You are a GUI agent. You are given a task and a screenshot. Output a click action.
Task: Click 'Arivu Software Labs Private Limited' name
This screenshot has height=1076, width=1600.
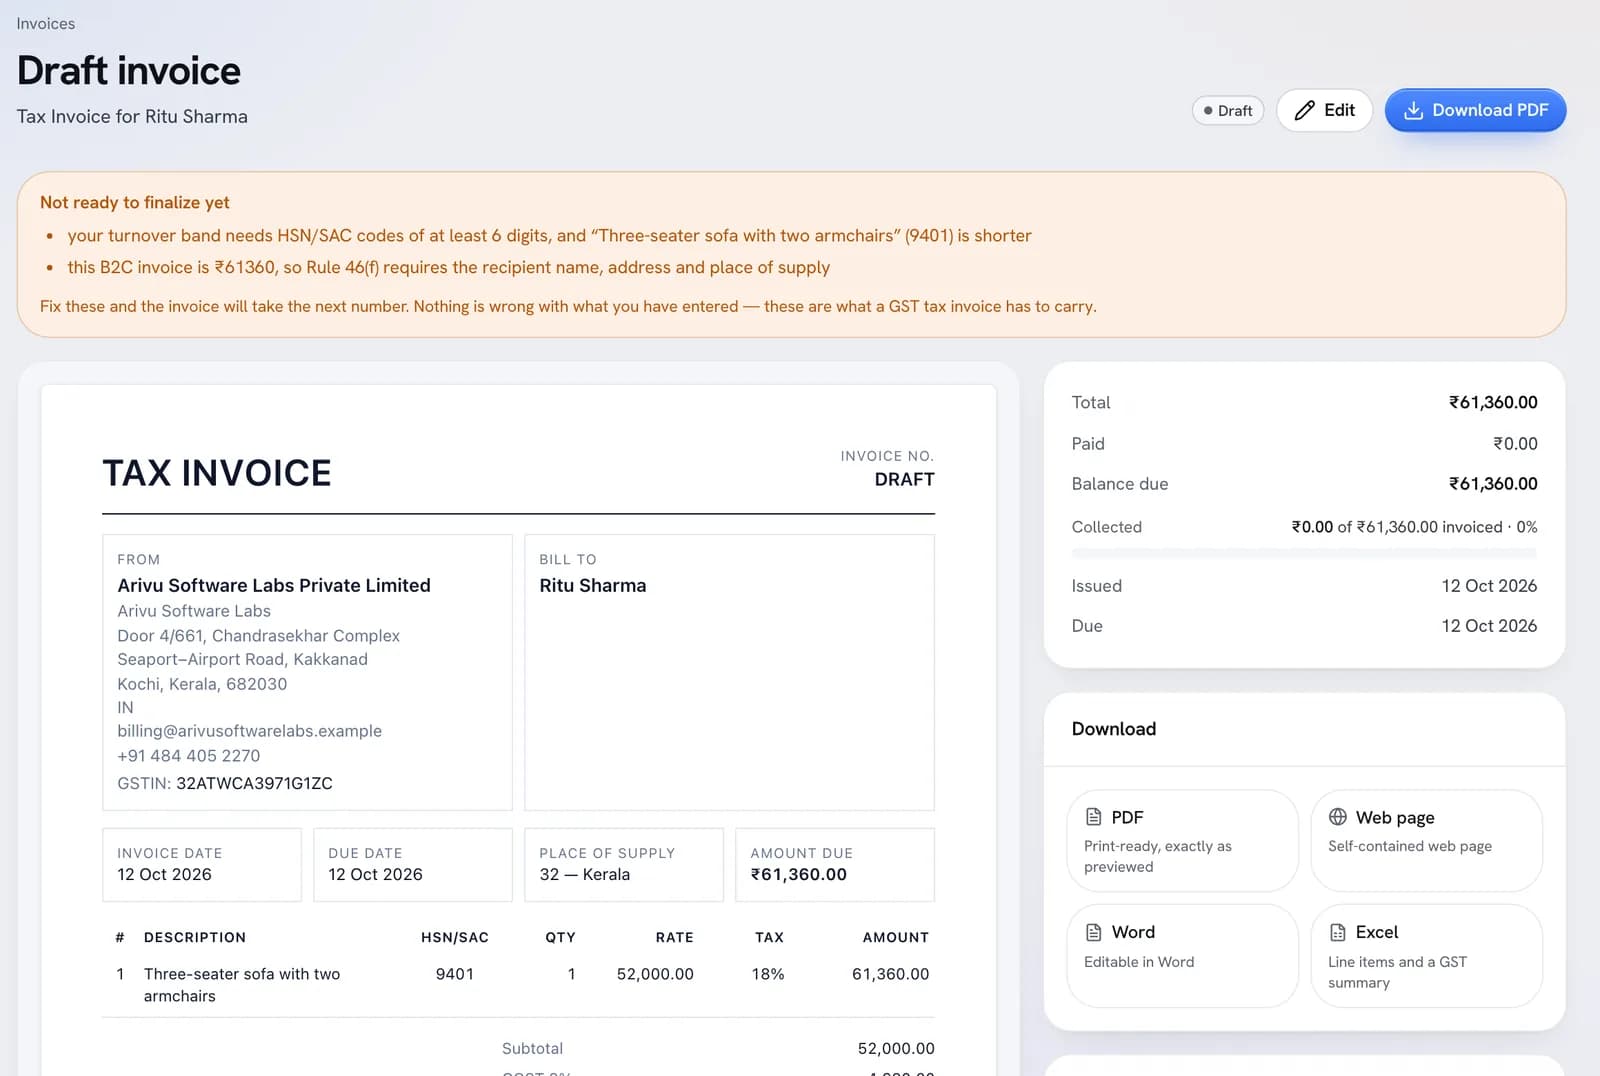coord(274,586)
